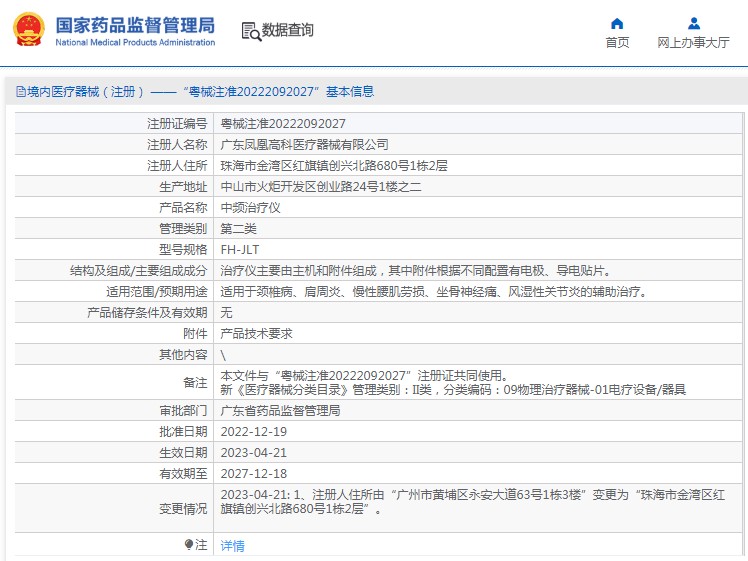Viewport: 748px width, 561px height.
Task: Select the storage condition value 无
Action: pos(227,312)
